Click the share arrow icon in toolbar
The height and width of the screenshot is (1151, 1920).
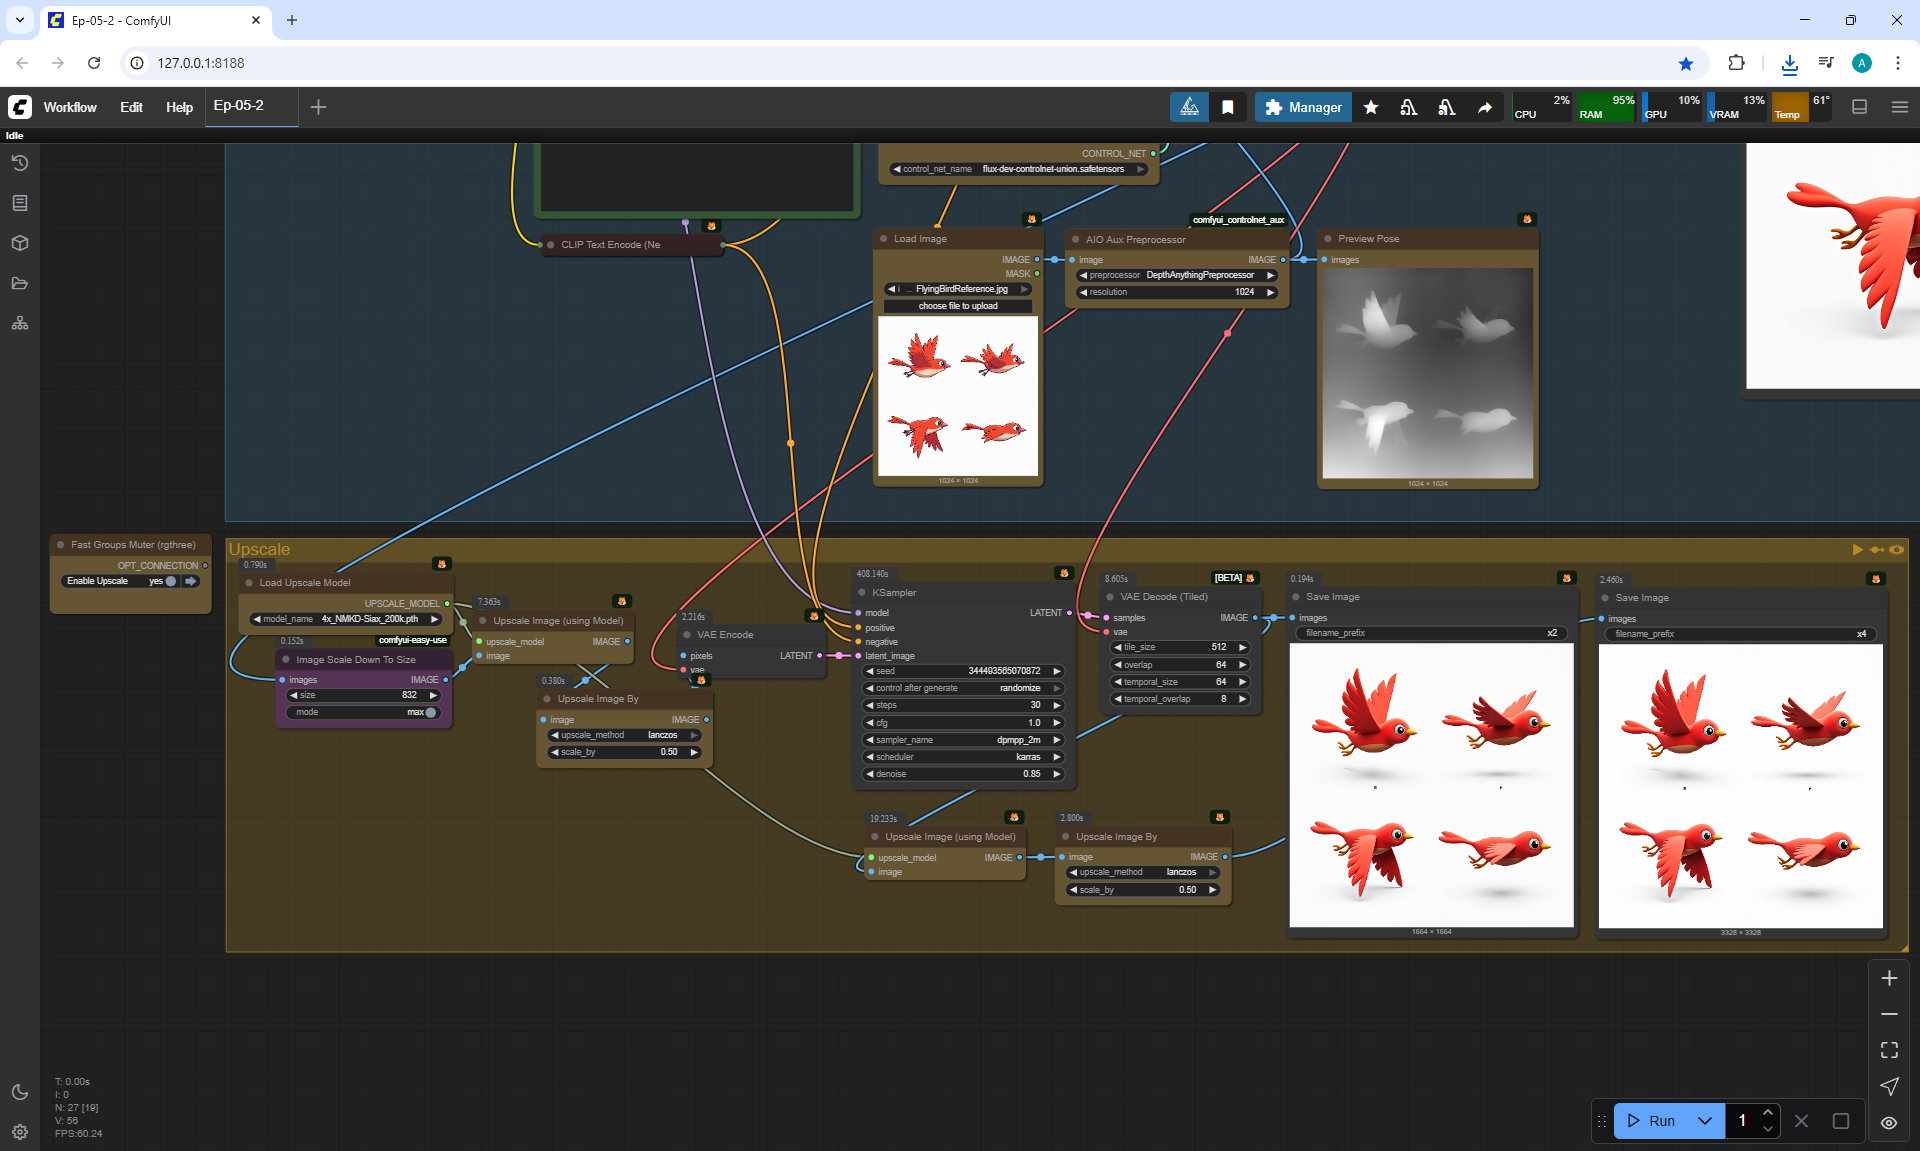click(1485, 107)
